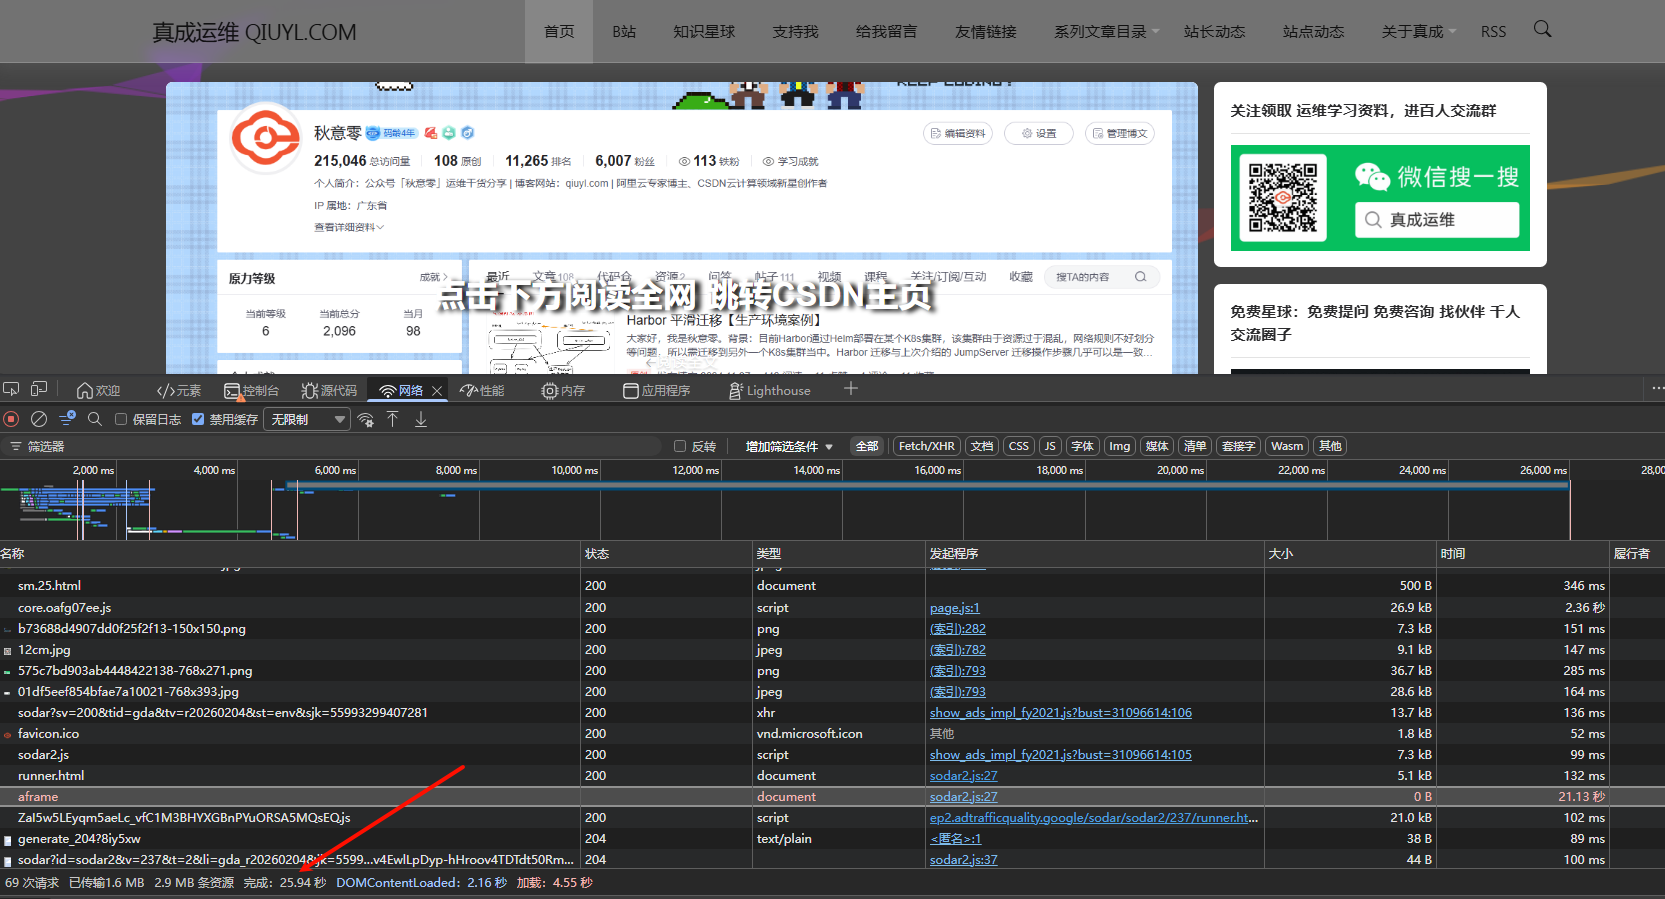Viewport: 1665px width, 899px height.
Task: Click the import HAR up-arrow icon
Action: tap(393, 419)
